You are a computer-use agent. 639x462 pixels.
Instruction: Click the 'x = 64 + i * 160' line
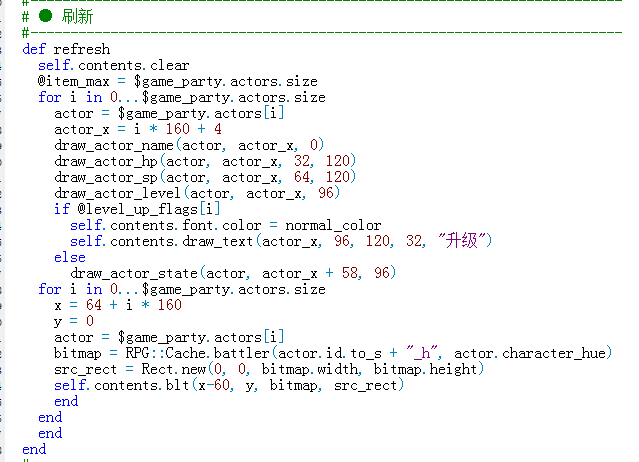pos(118,305)
